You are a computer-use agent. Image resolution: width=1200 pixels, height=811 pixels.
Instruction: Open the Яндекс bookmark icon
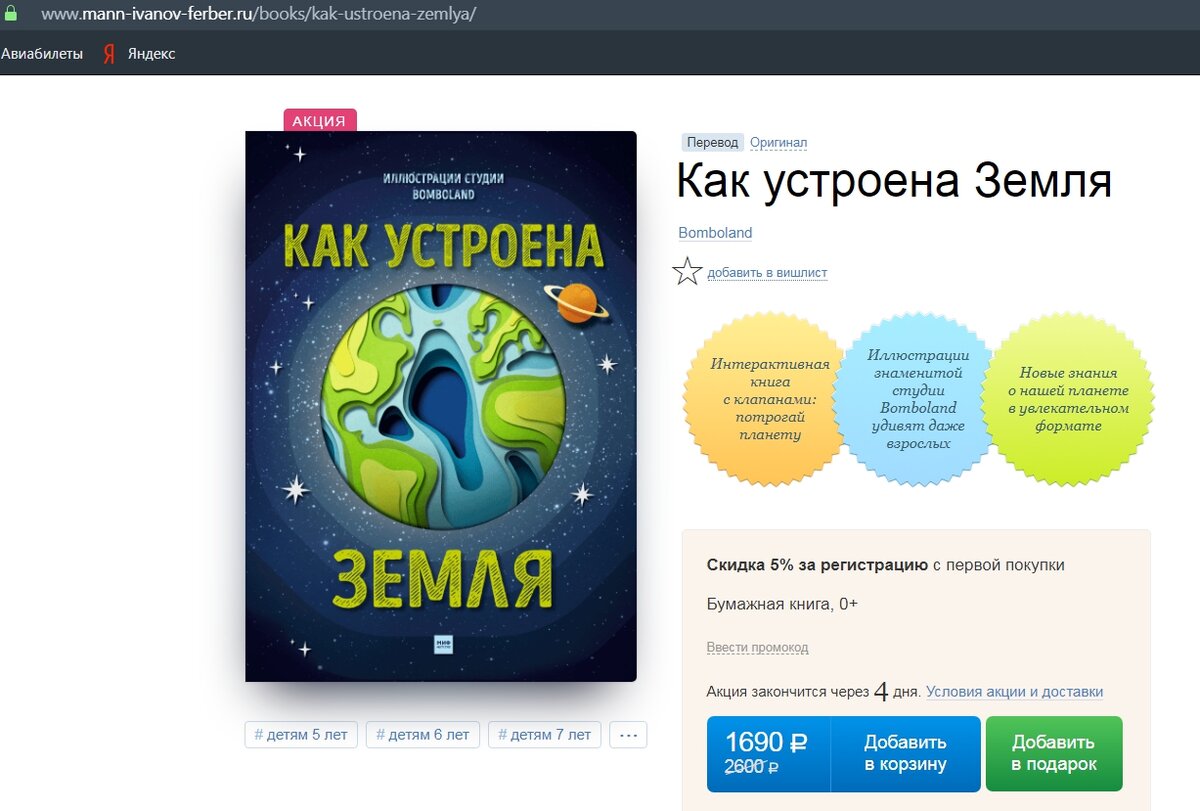109,54
